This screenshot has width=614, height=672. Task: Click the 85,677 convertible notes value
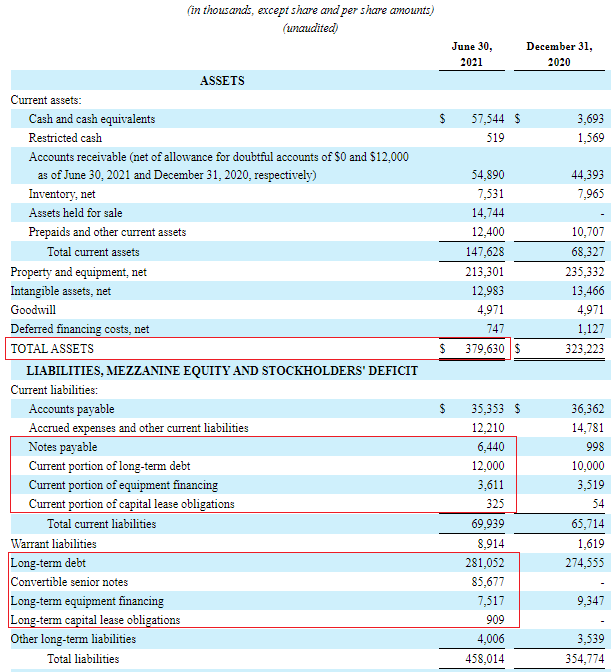pyautogui.click(x=488, y=582)
